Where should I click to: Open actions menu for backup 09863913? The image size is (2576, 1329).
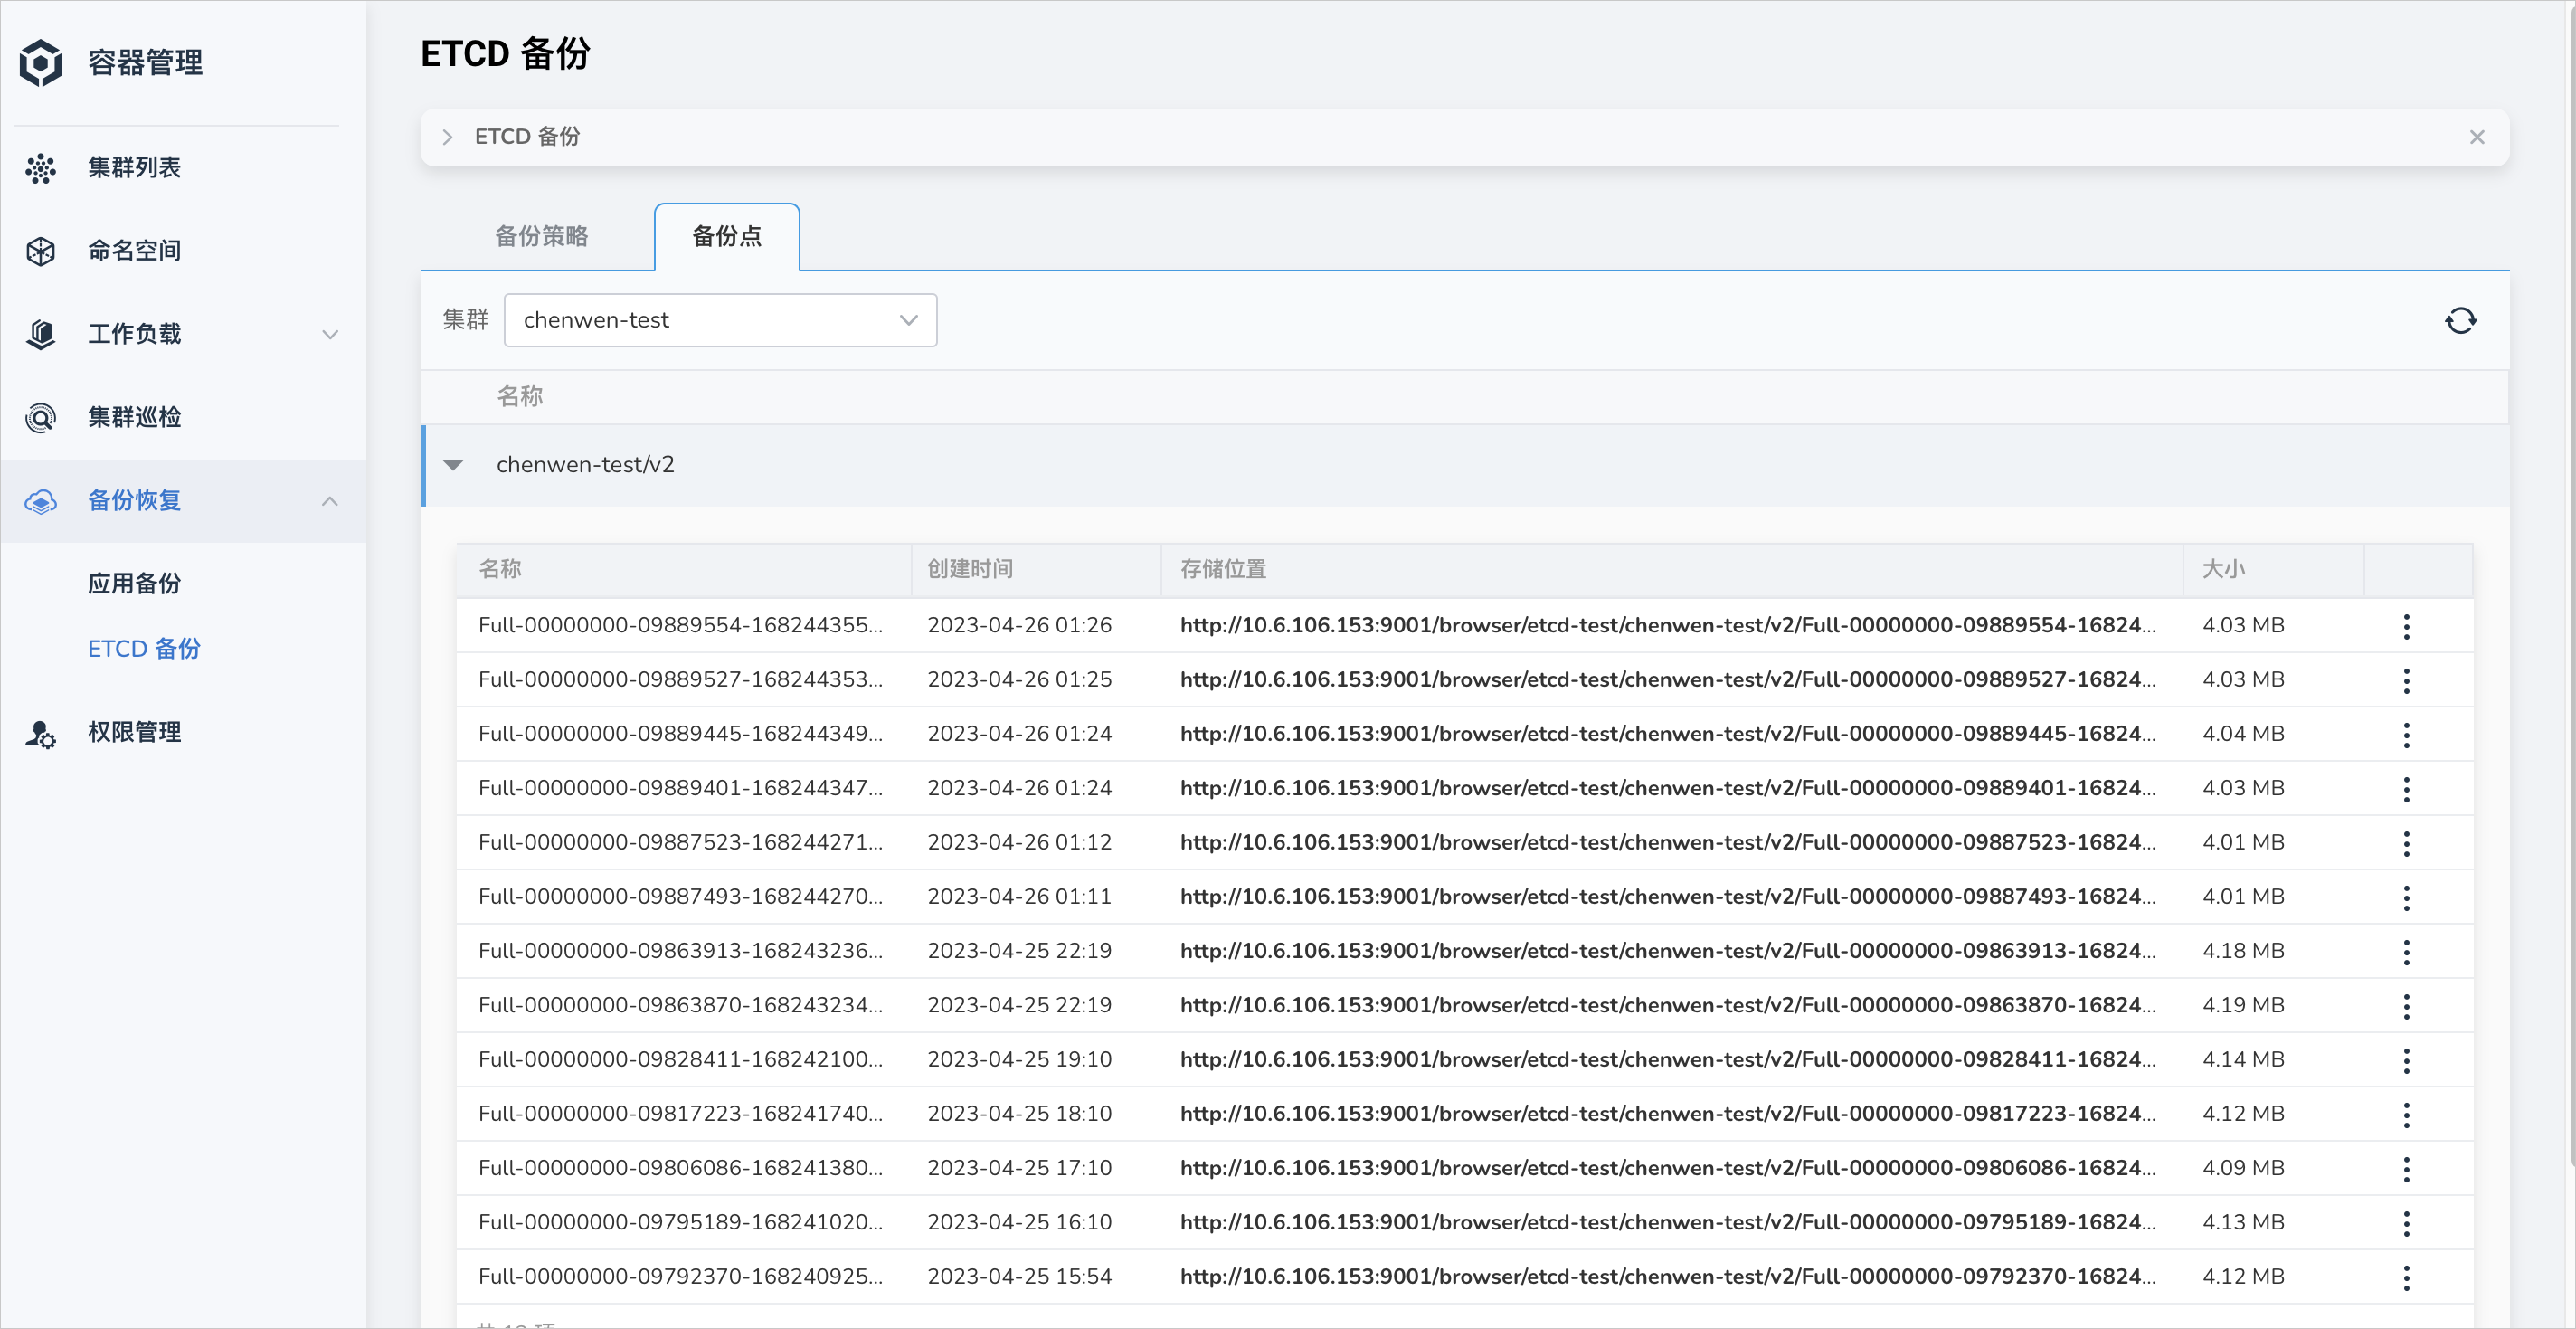click(x=2406, y=951)
